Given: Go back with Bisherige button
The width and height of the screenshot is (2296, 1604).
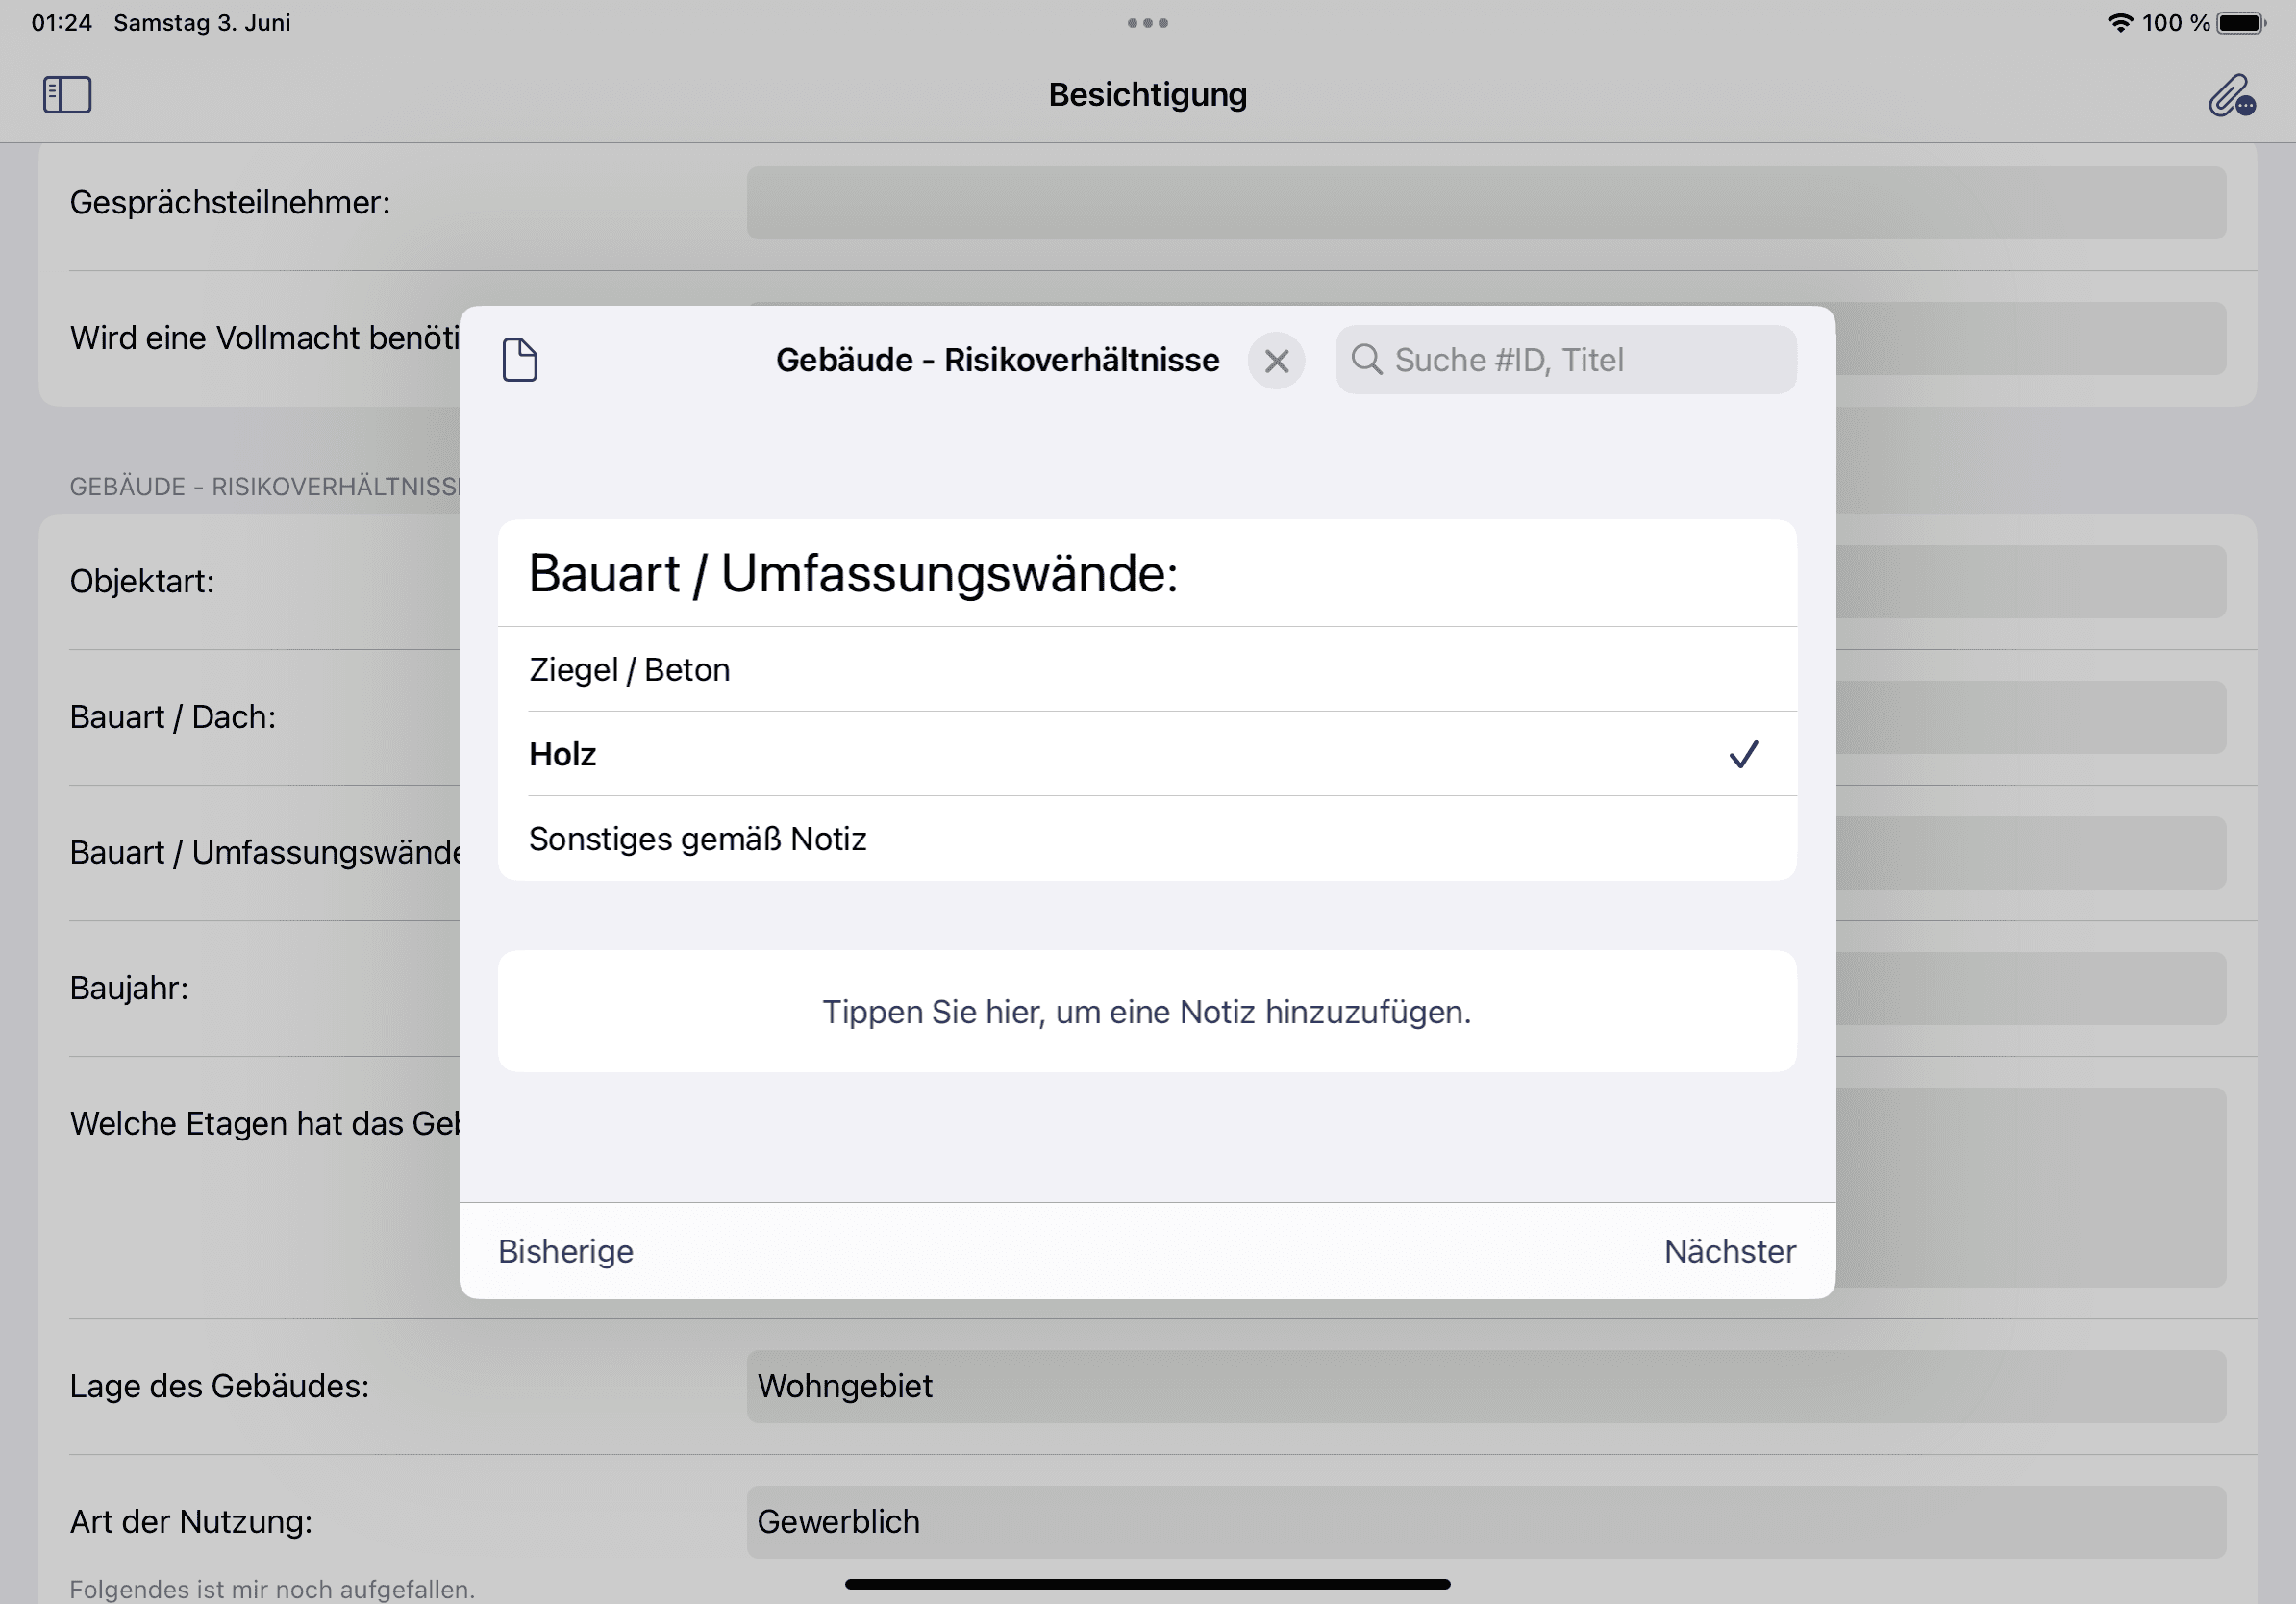Looking at the screenshot, I should [566, 1251].
